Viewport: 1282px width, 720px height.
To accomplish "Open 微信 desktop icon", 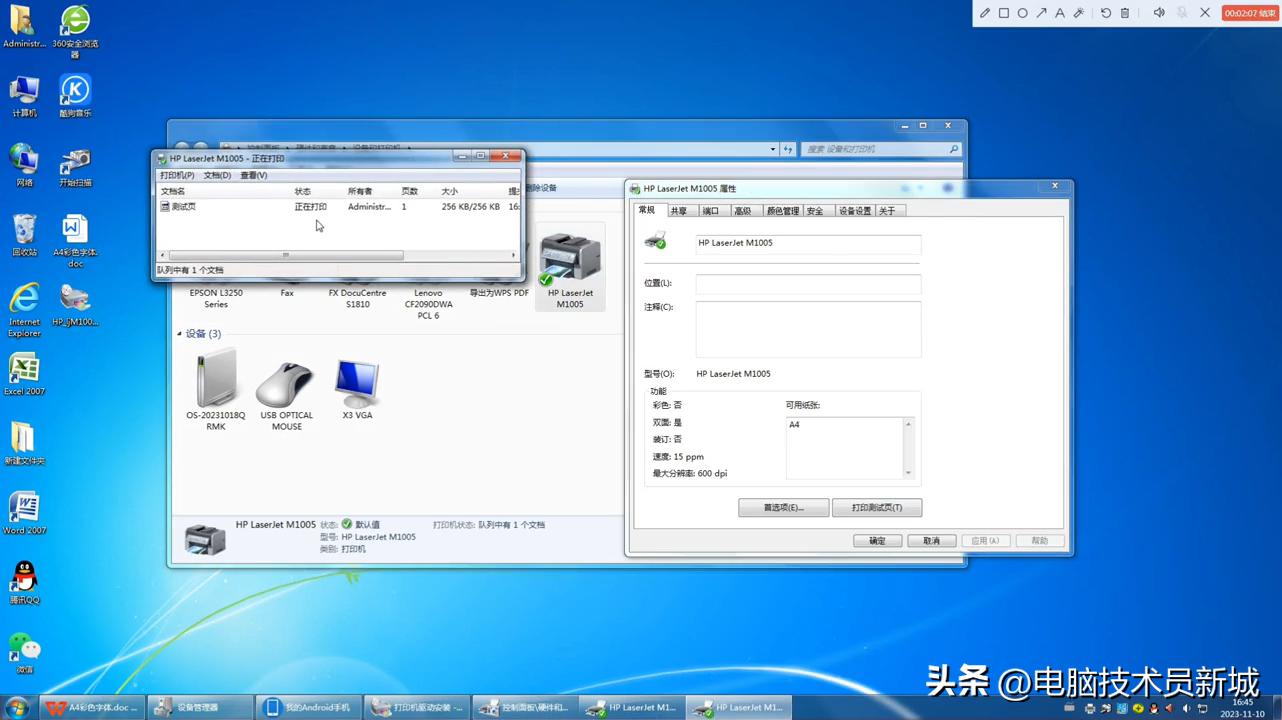I will click(x=24, y=652).
